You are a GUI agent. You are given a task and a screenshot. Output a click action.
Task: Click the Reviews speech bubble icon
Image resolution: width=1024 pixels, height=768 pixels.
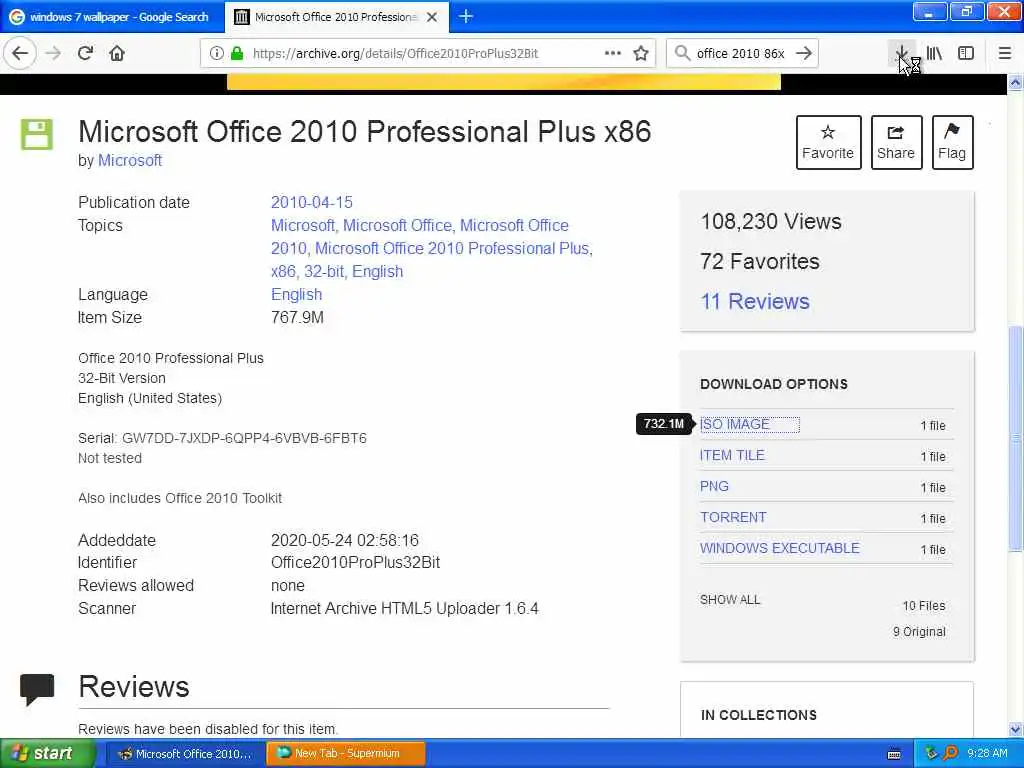(x=37, y=690)
